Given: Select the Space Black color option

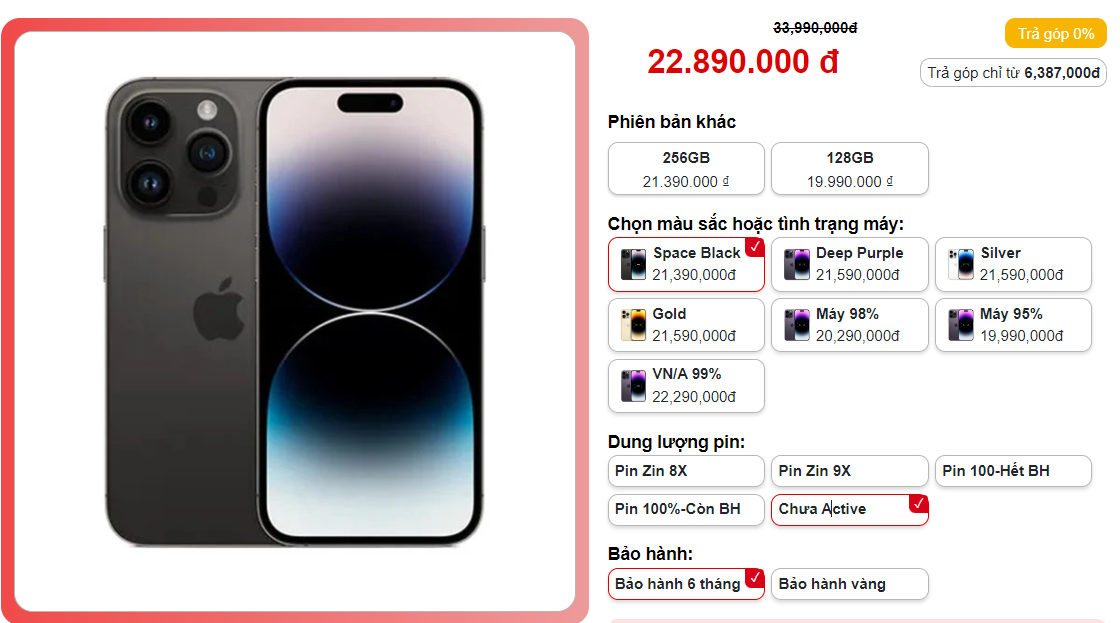Looking at the screenshot, I should pyautogui.click(x=686, y=264).
